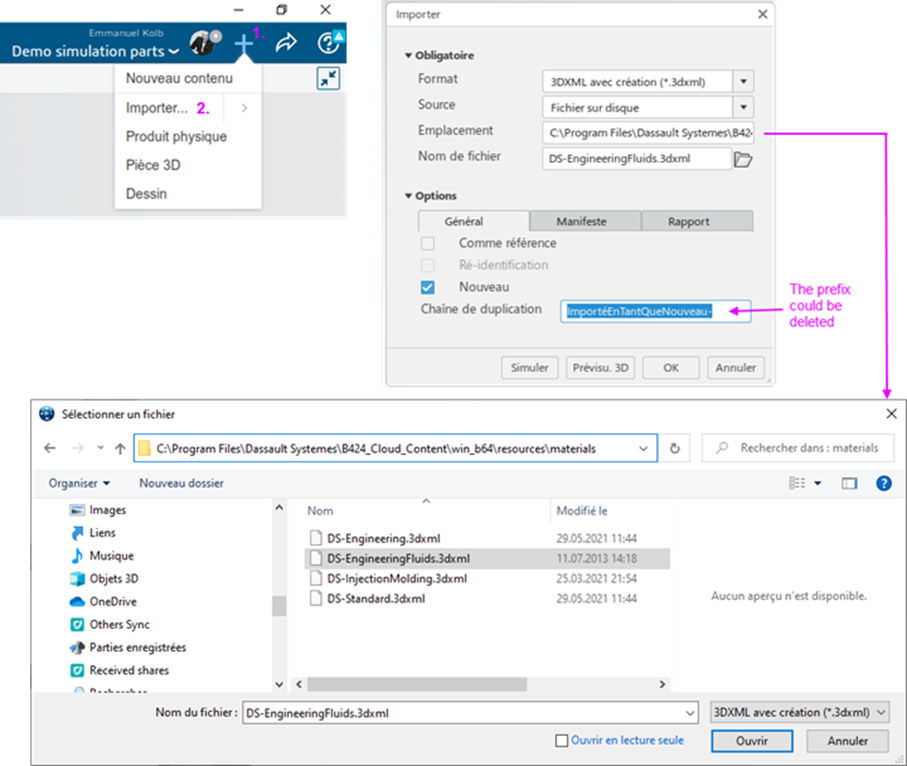Screen dimensions: 907x766
Task: Open the folder icon next to Nom de fichier
Action: click(743, 157)
